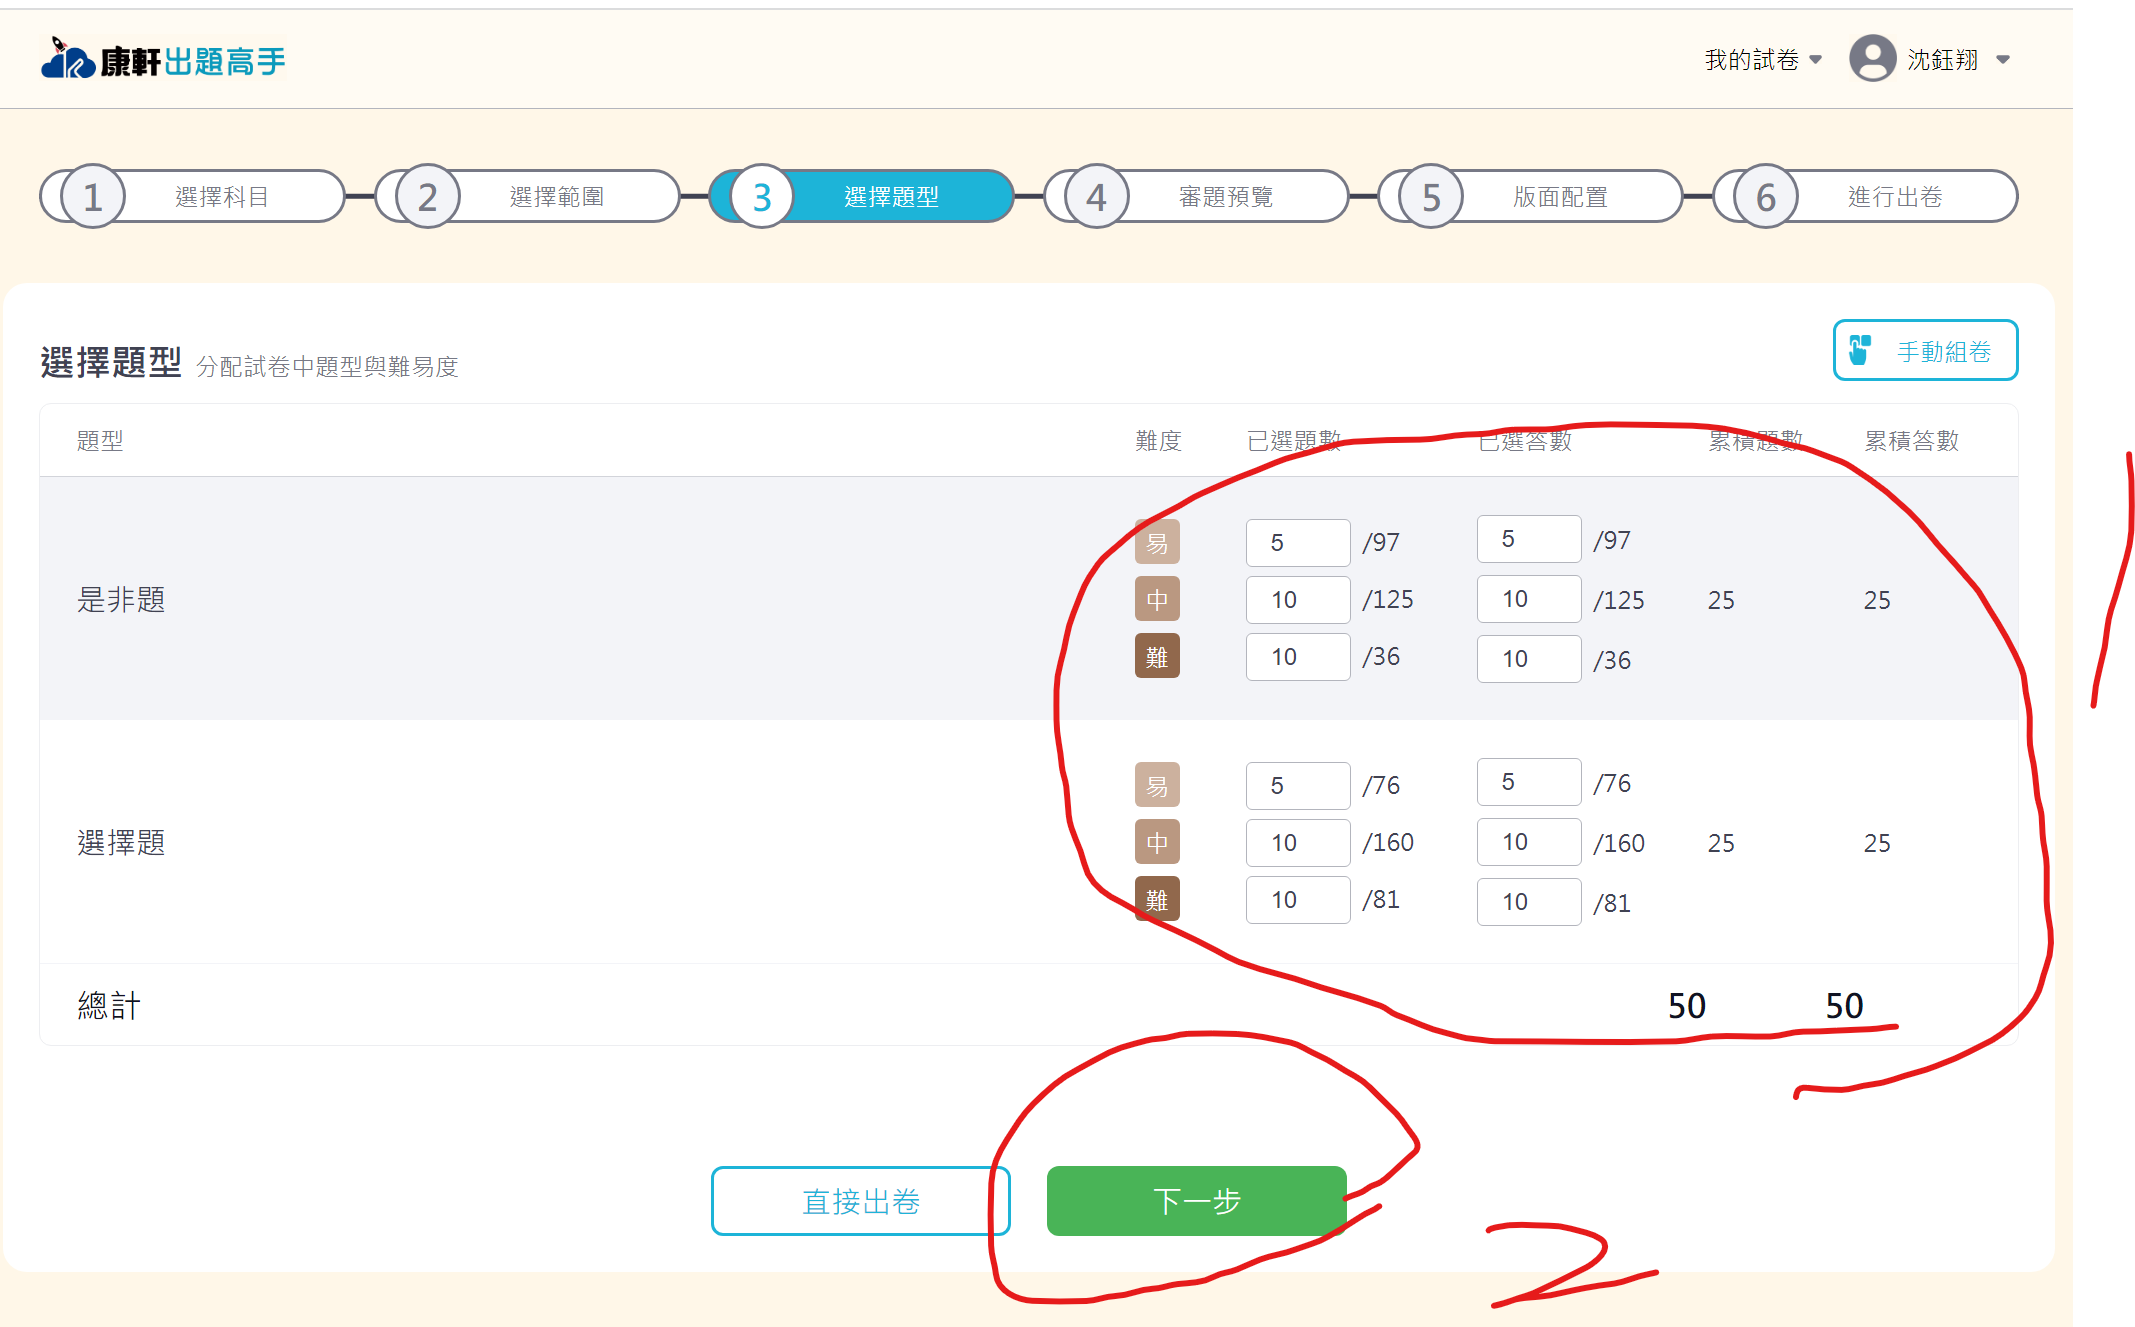Jump to step 4 審題預覽
Viewport: 2135px width, 1327px height.
point(1197,196)
